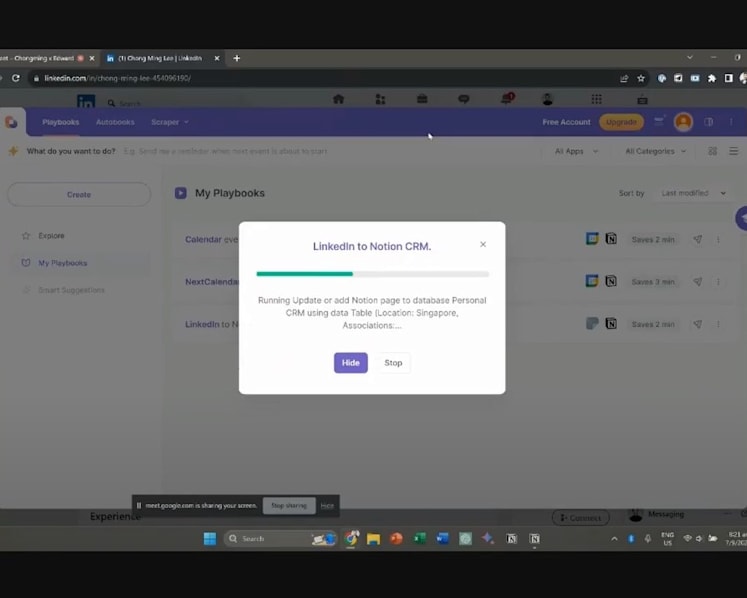Open the user avatar profile menu
747x598 pixels.
point(683,122)
